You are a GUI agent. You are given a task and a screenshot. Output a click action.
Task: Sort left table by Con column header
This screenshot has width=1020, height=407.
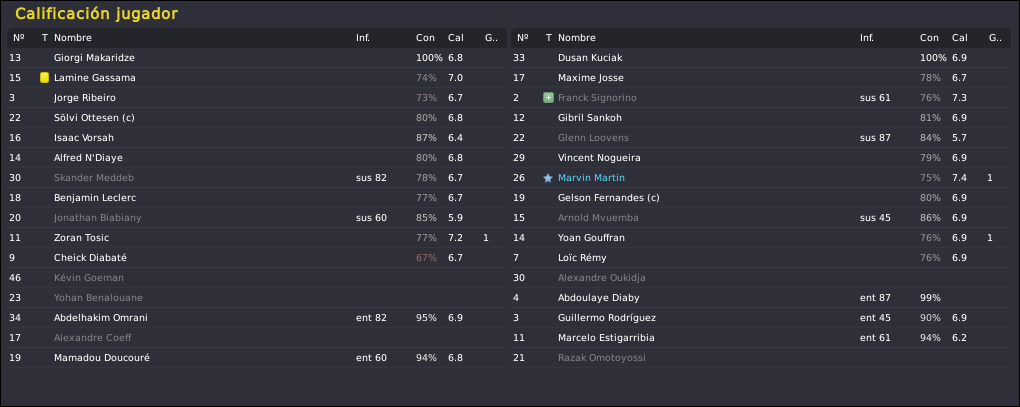[425, 38]
